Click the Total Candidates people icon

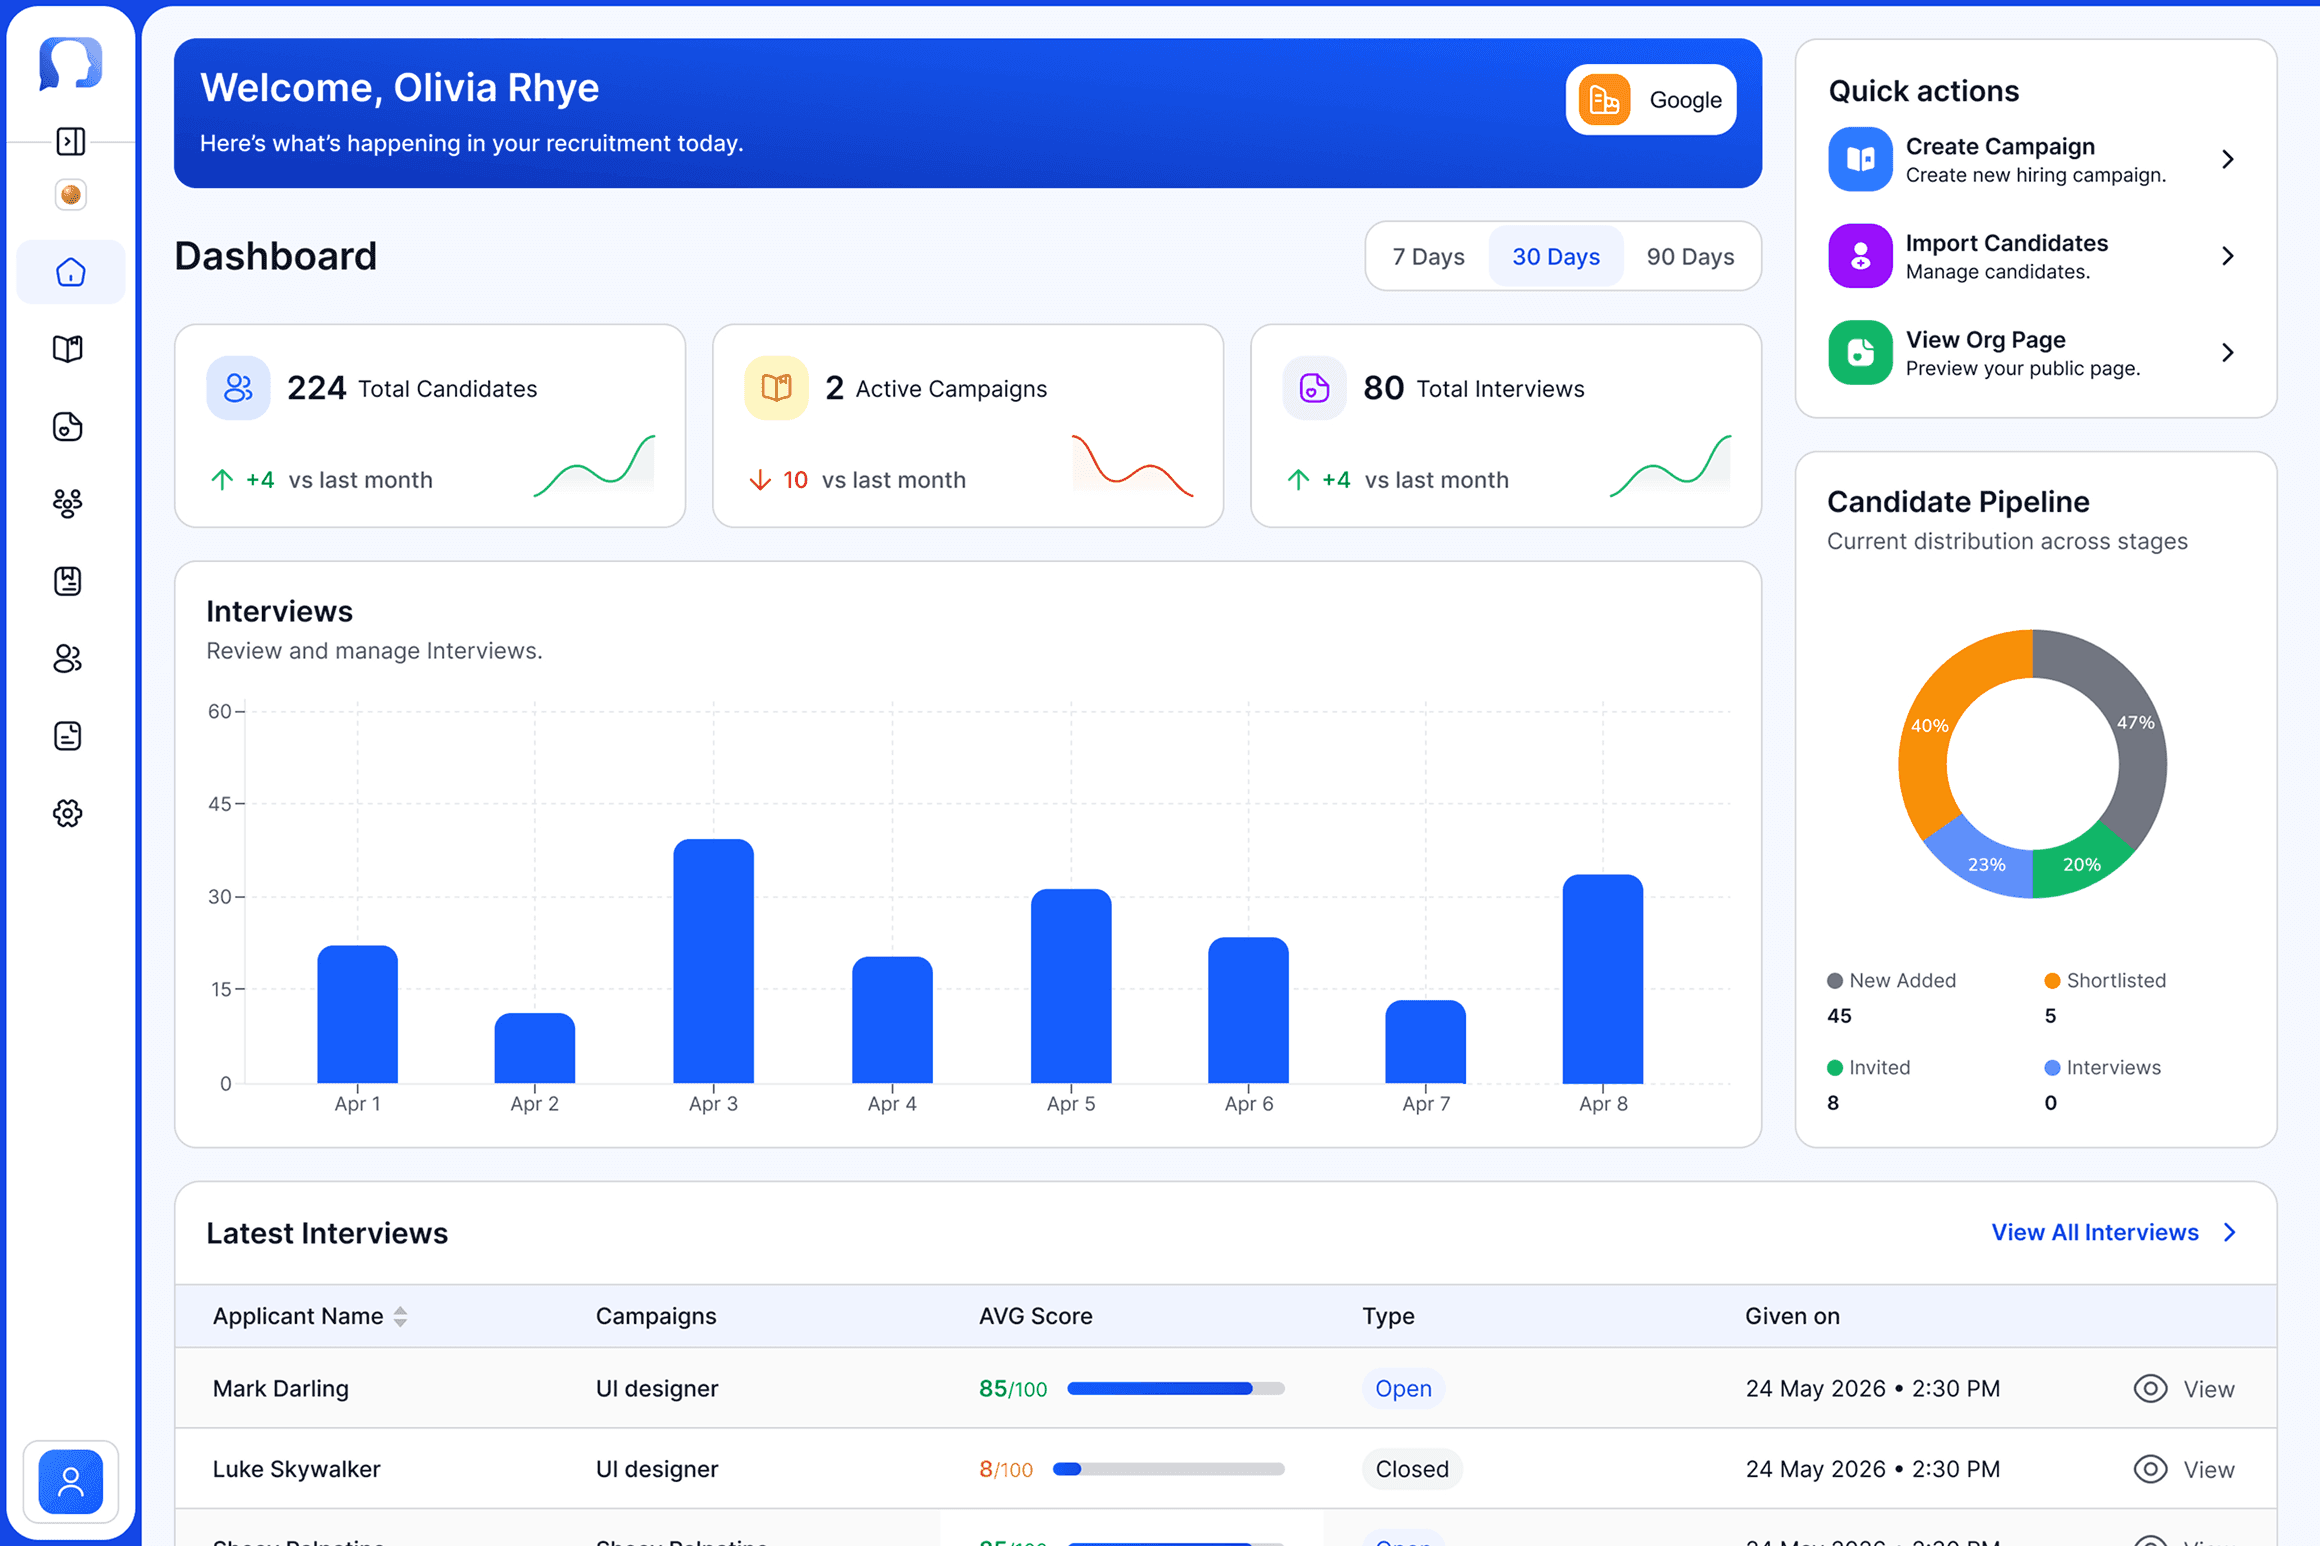point(238,388)
